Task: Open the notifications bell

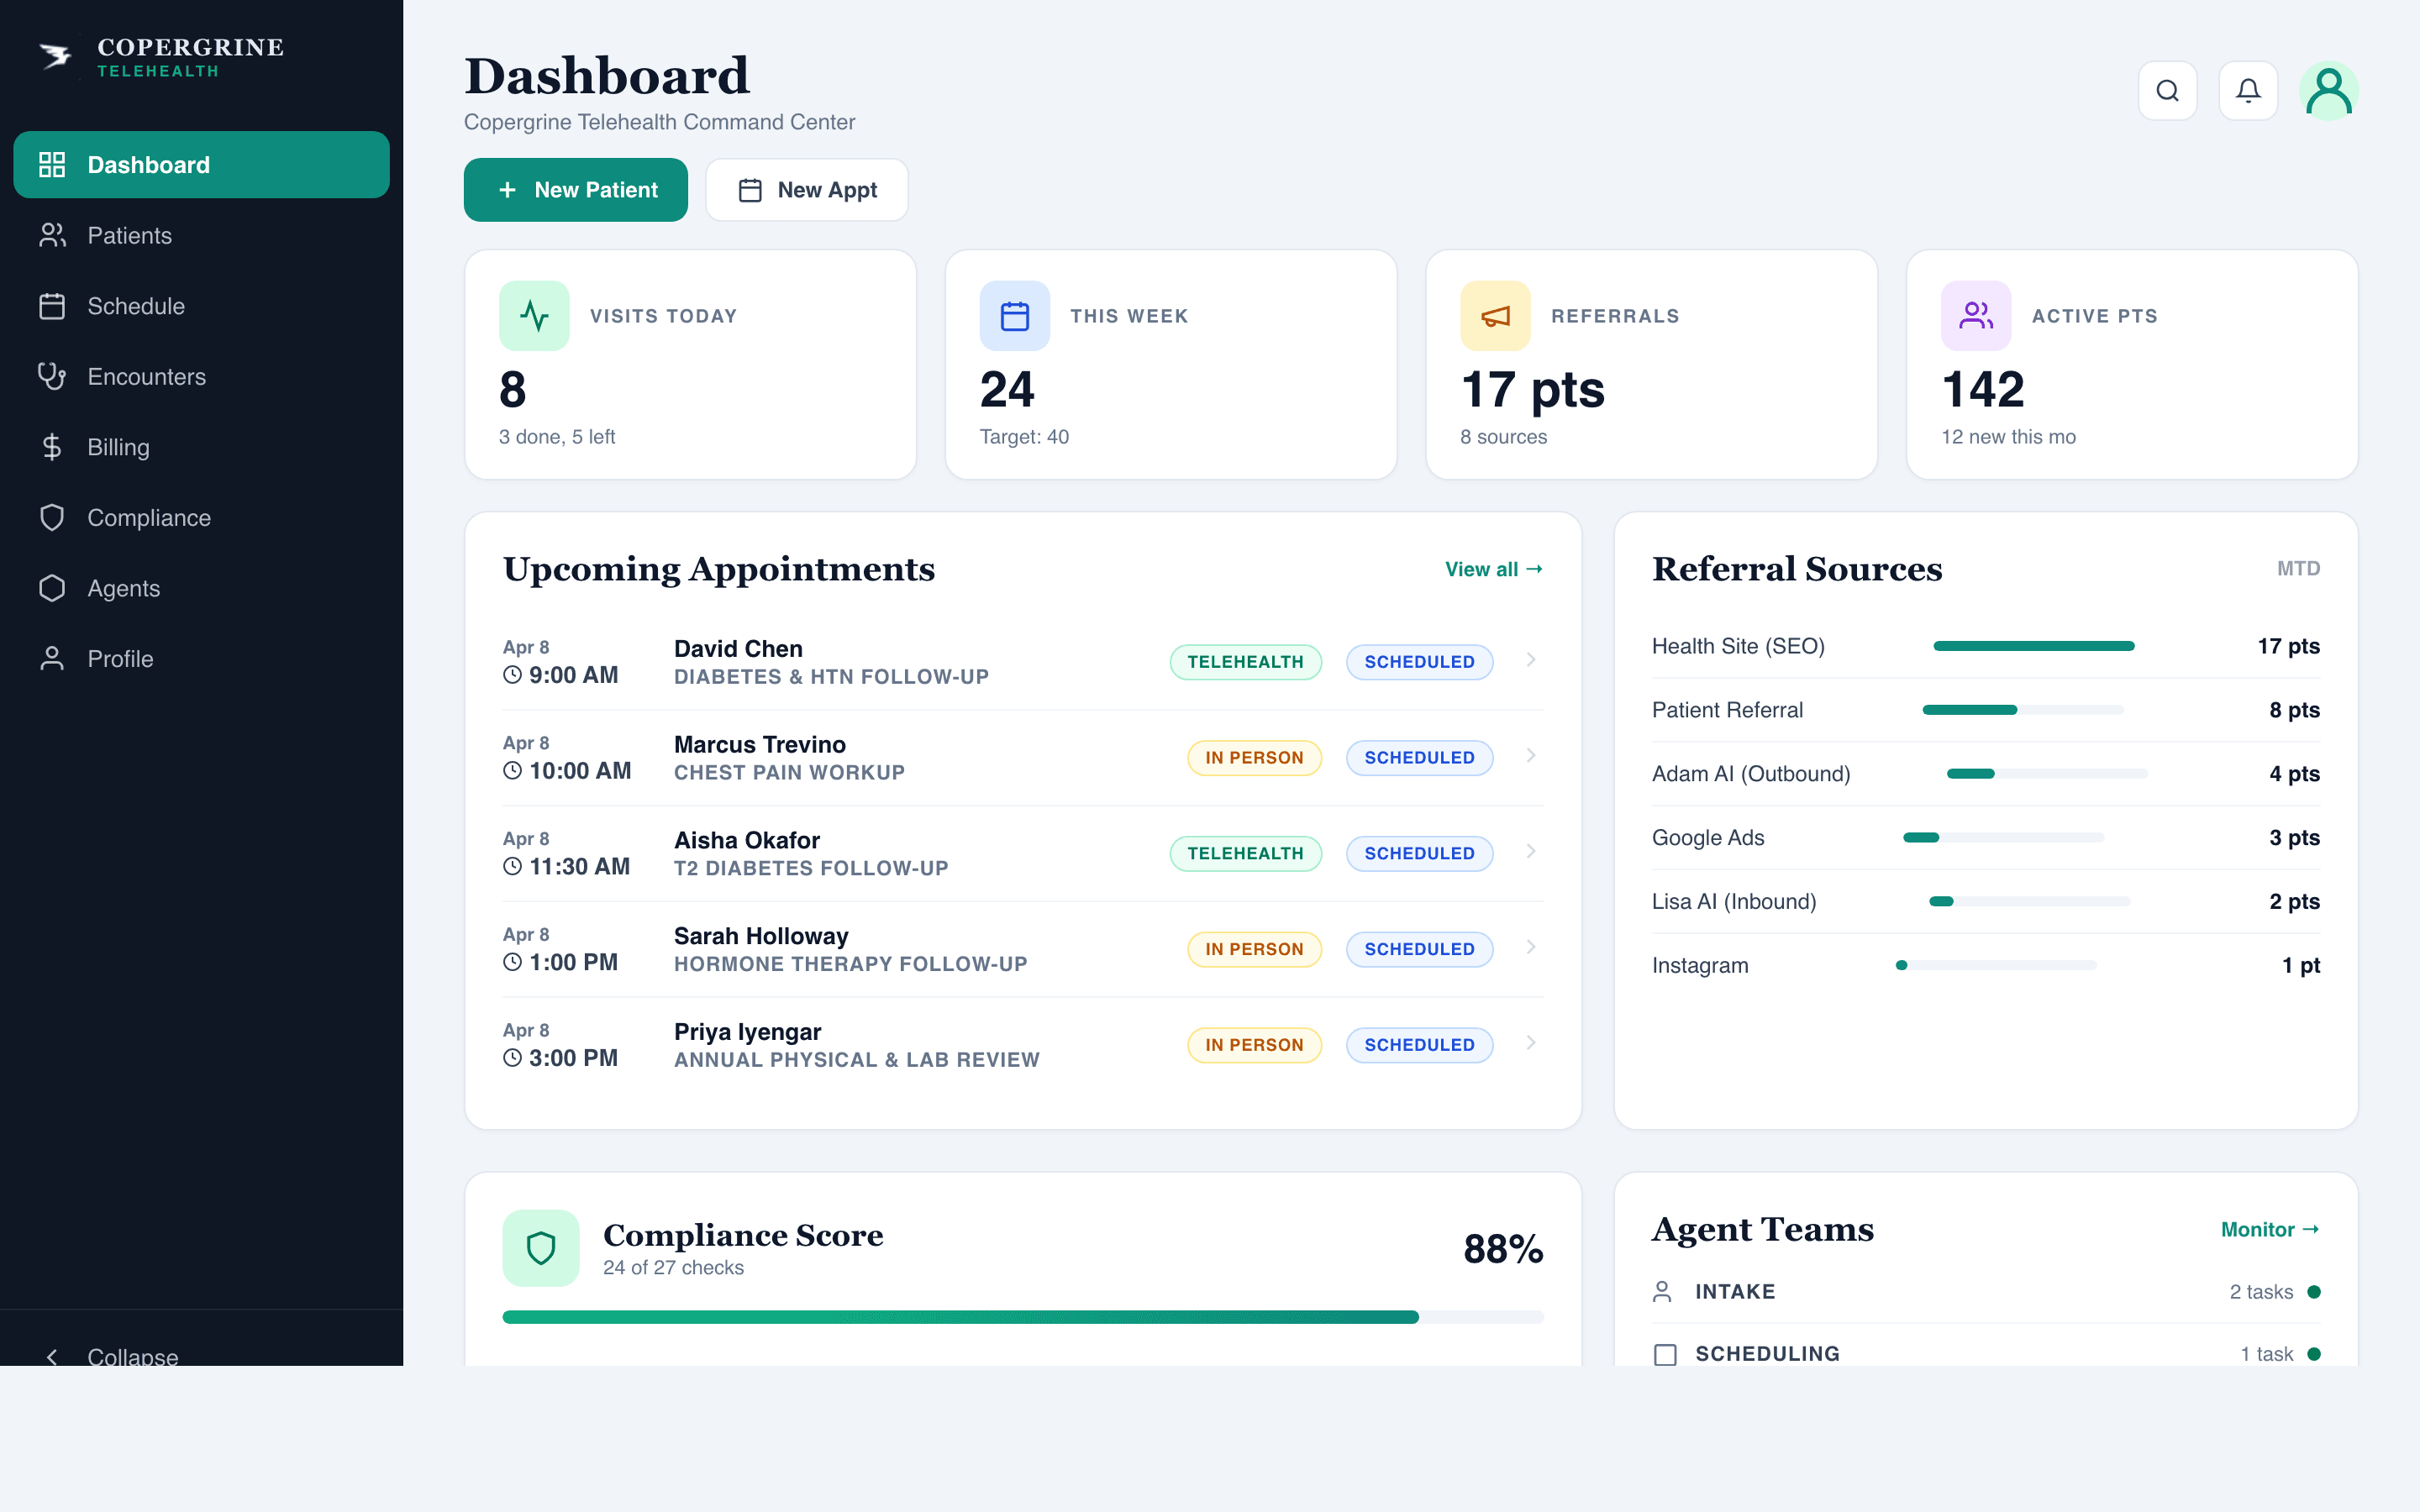Action: (x=2247, y=90)
